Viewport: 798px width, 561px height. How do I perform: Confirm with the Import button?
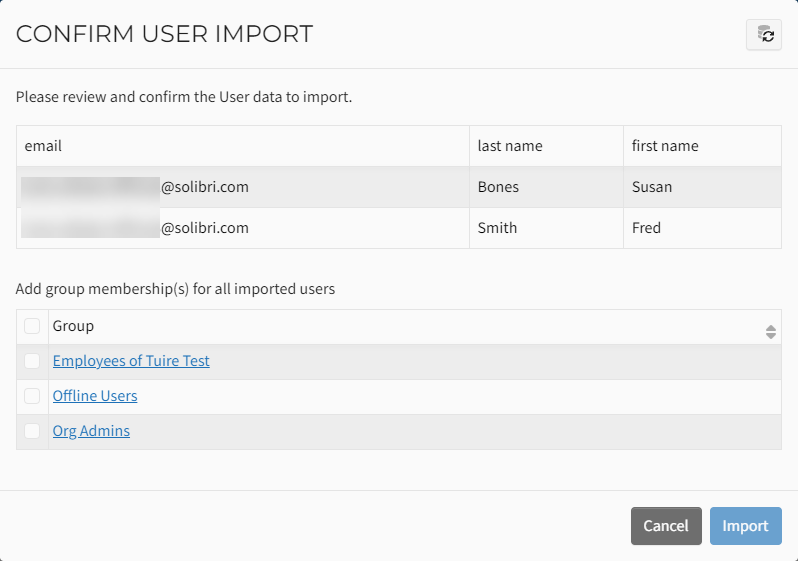(x=746, y=526)
